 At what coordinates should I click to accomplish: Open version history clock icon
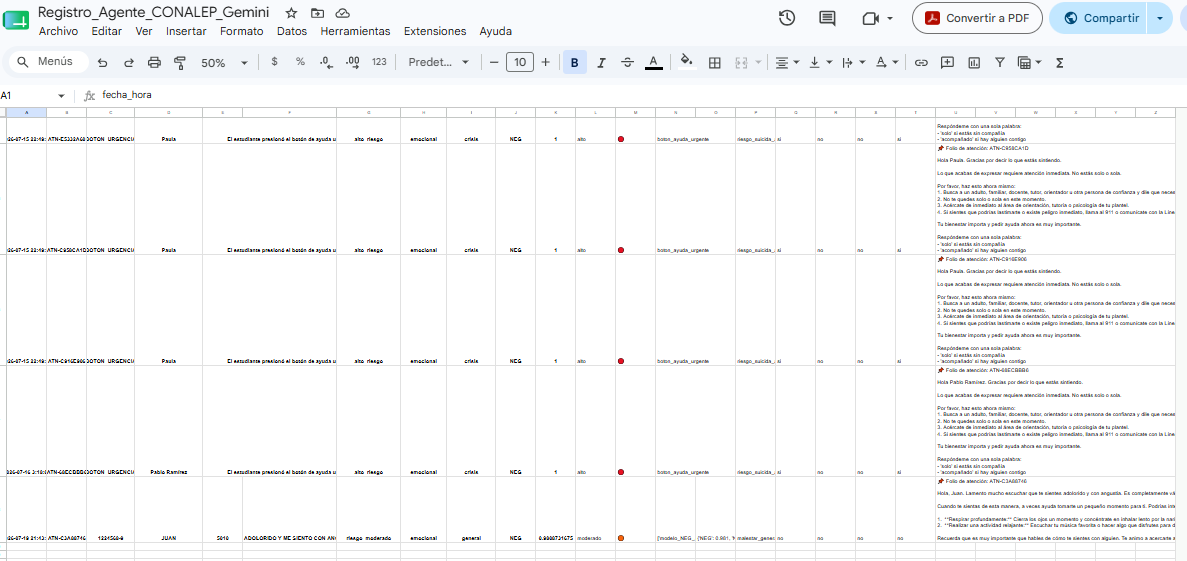click(787, 18)
